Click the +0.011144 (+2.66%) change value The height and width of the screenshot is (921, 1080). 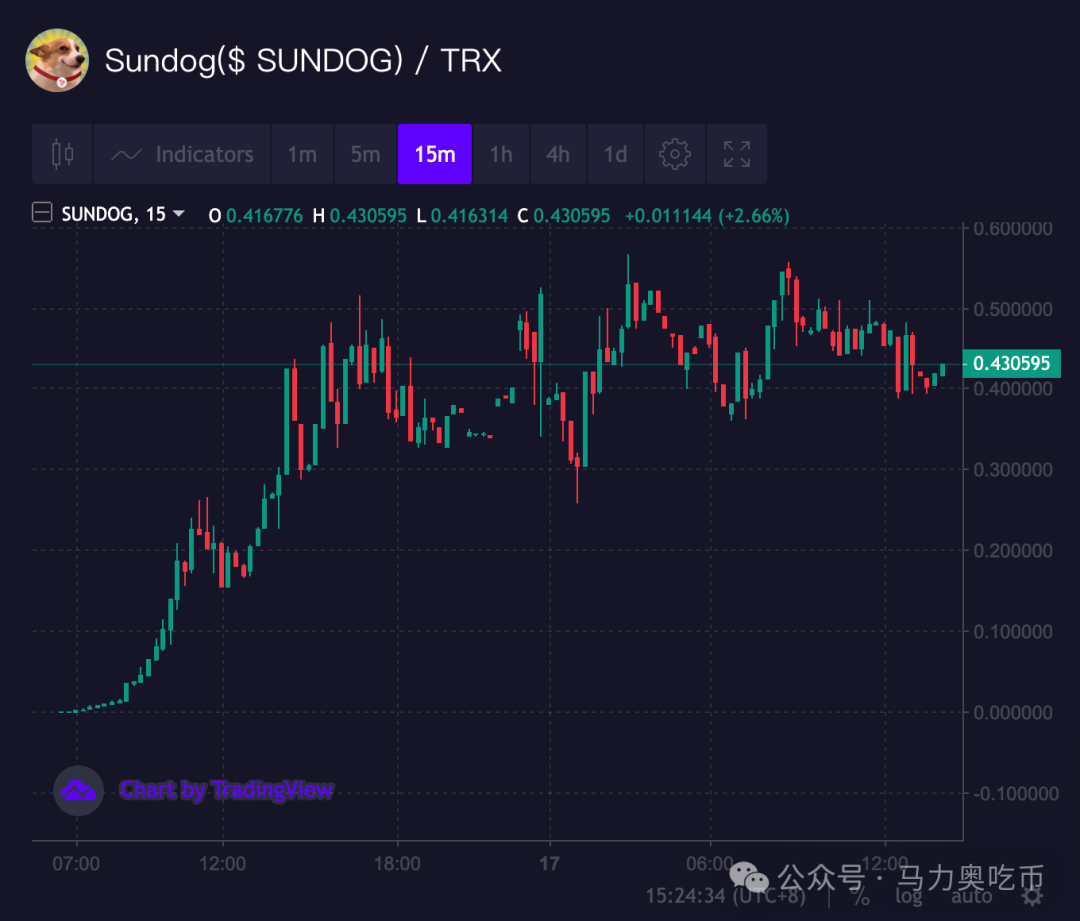point(707,216)
